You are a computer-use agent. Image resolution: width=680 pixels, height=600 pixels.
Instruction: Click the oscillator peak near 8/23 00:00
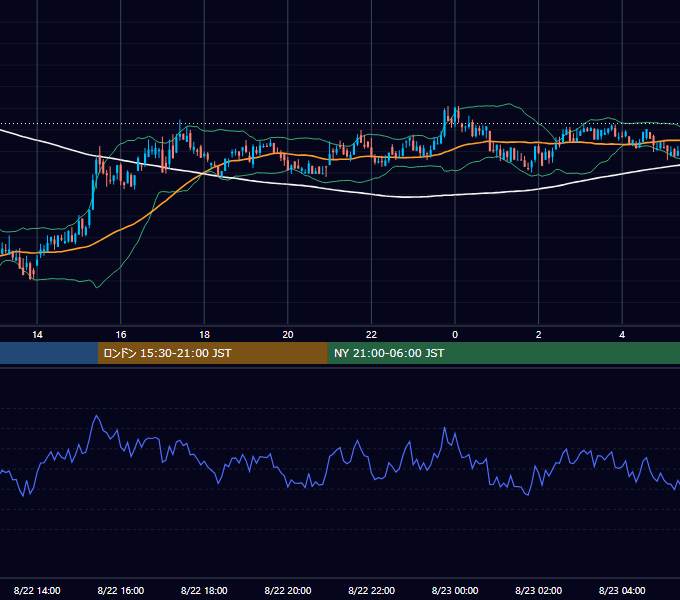tap(445, 428)
